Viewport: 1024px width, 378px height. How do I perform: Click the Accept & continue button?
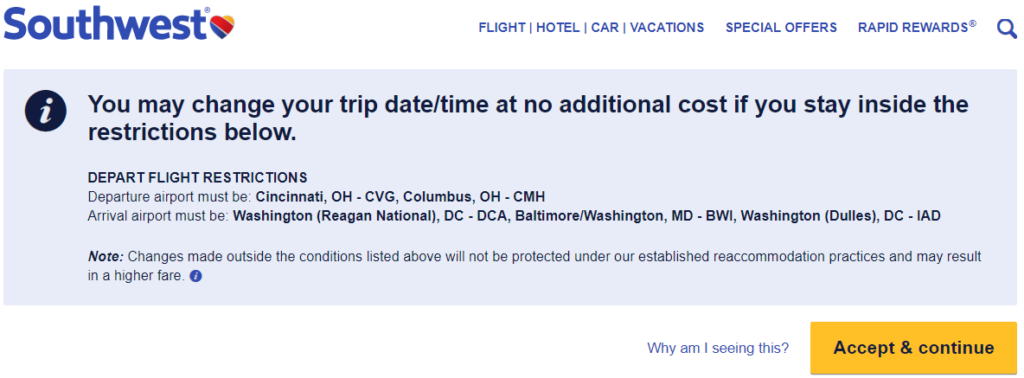[914, 347]
